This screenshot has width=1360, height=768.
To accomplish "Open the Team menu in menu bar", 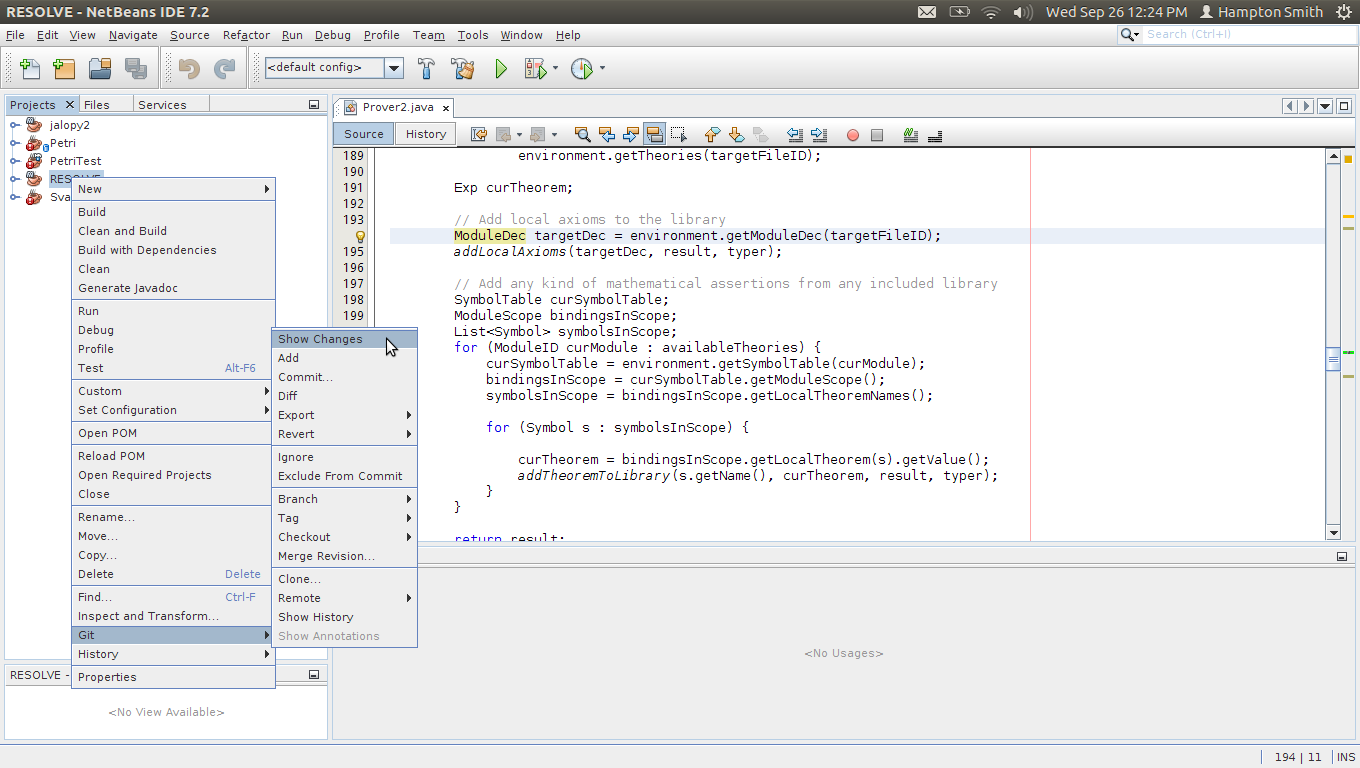I will coord(428,35).
